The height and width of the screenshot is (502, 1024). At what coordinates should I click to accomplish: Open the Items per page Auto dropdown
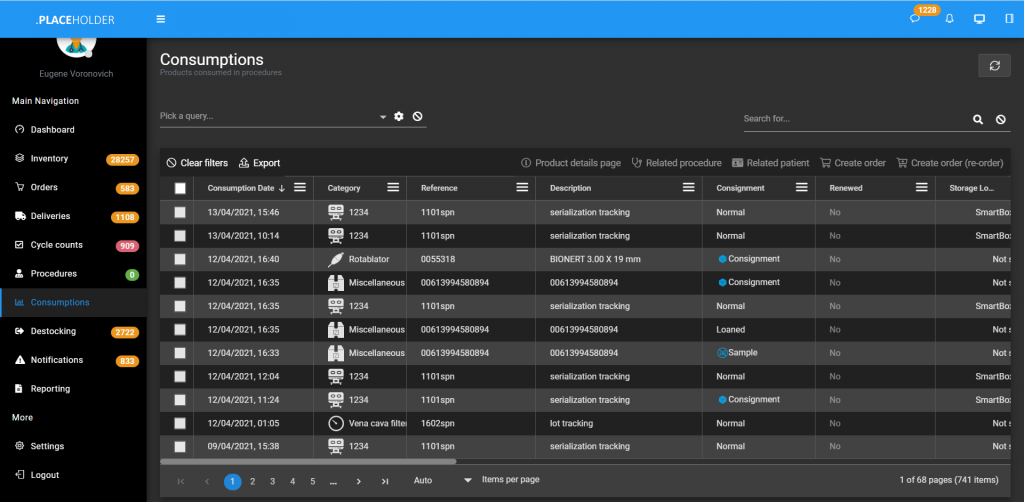(438, 481)
